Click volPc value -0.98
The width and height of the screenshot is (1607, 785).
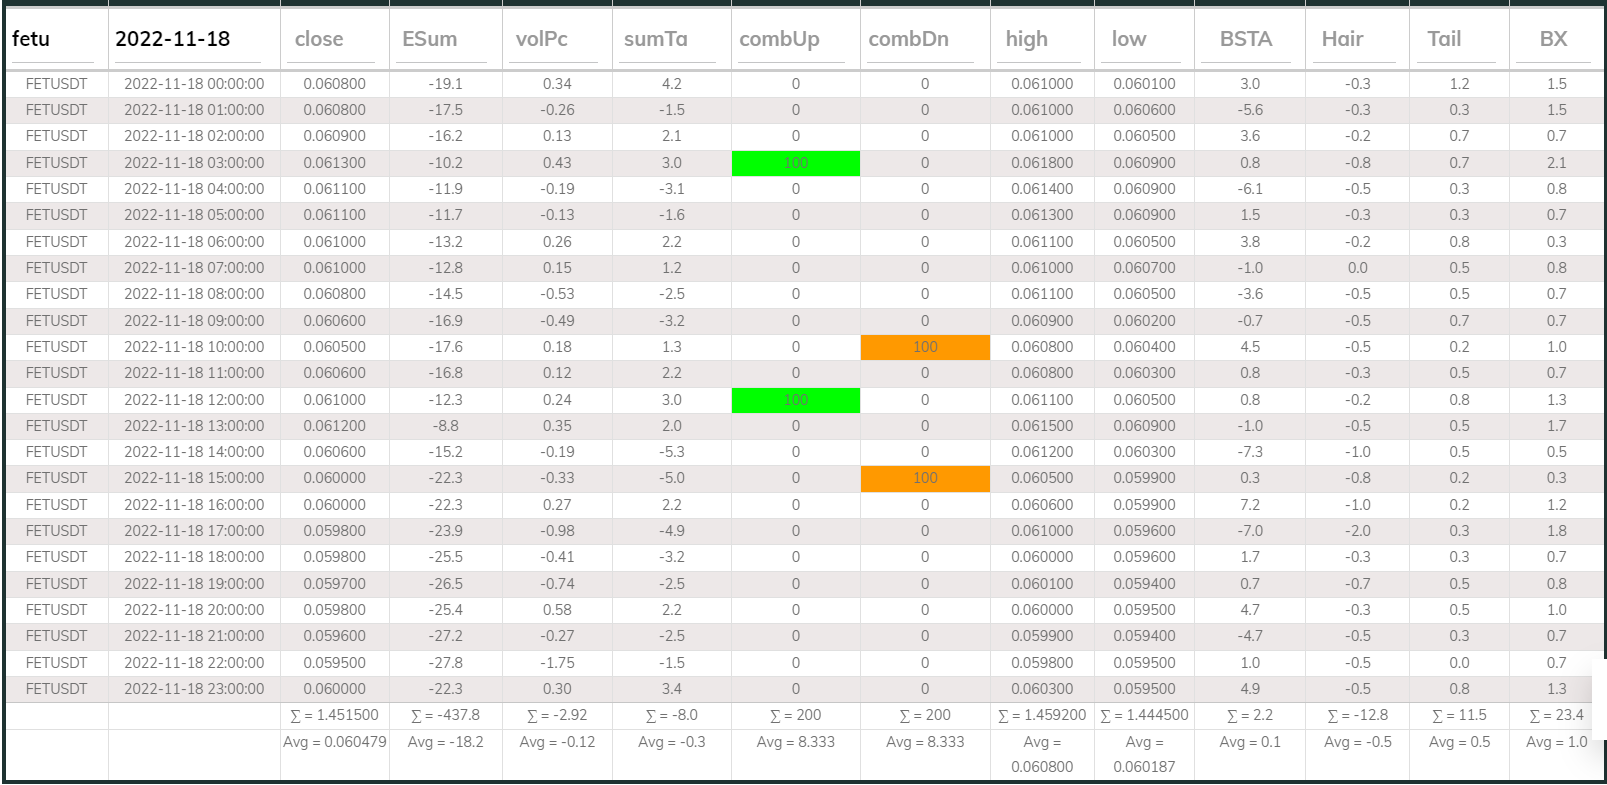[557, 531]
